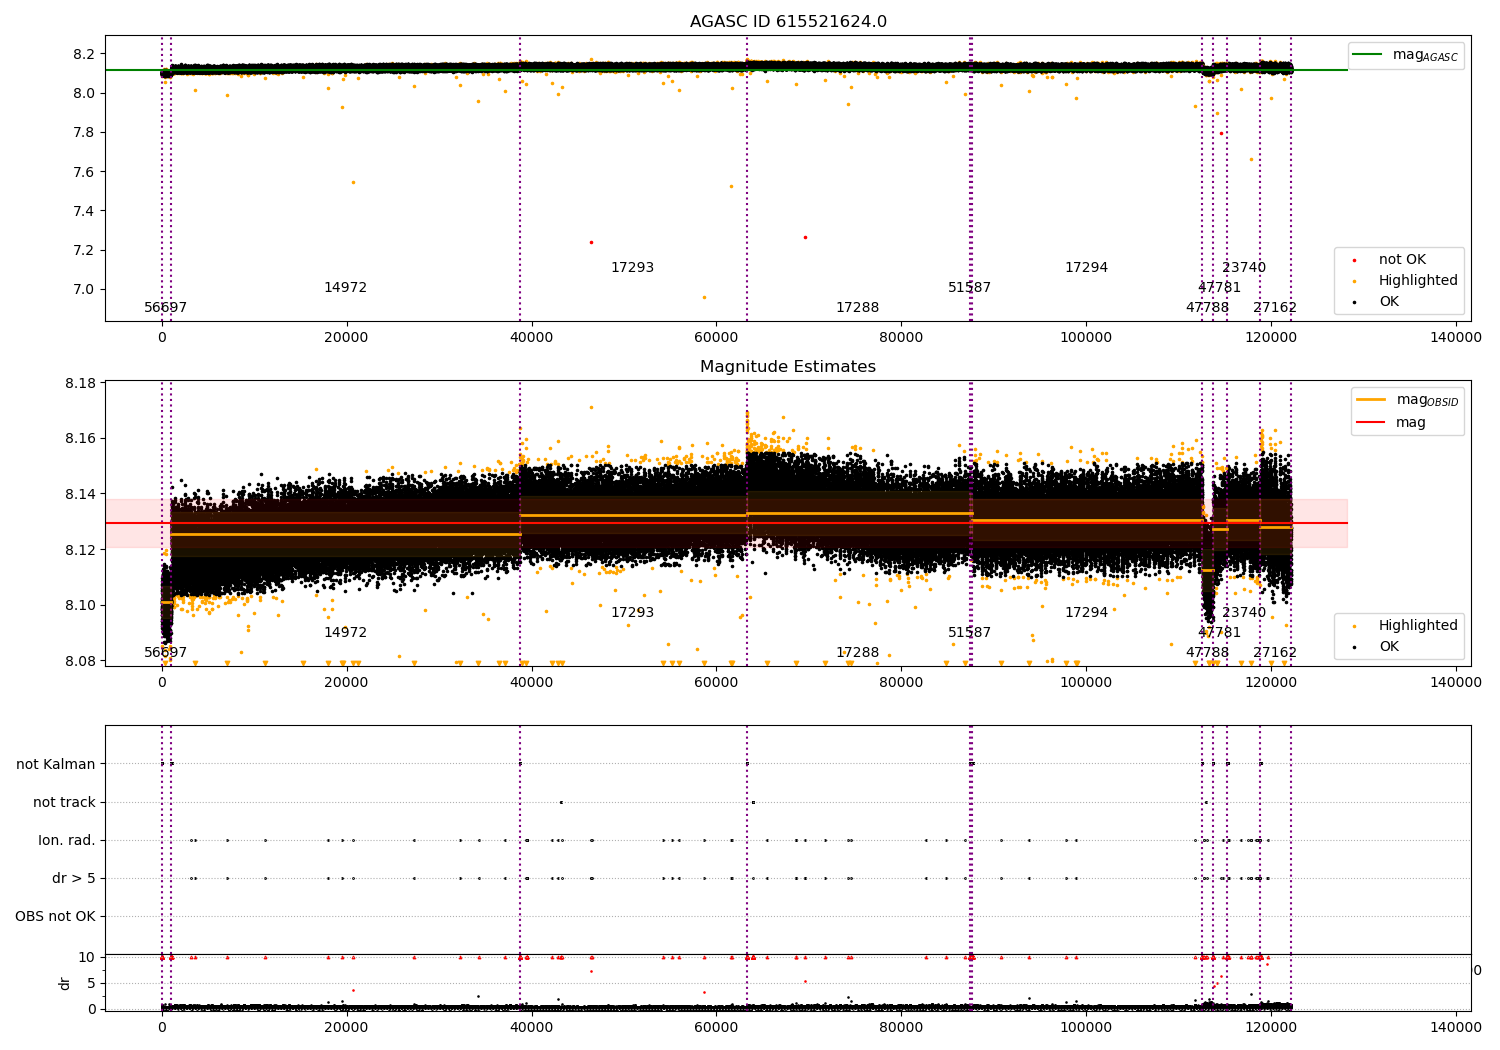Click obsid label 27162 in top plot
Viewport: 1500px width, 1050px height.
[x=1275, y=308]
